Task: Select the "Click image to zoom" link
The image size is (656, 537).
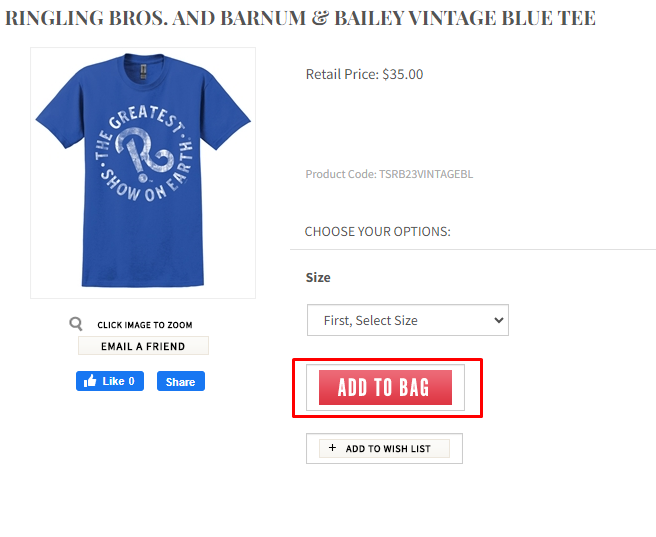Action: [x=144, y=325]
